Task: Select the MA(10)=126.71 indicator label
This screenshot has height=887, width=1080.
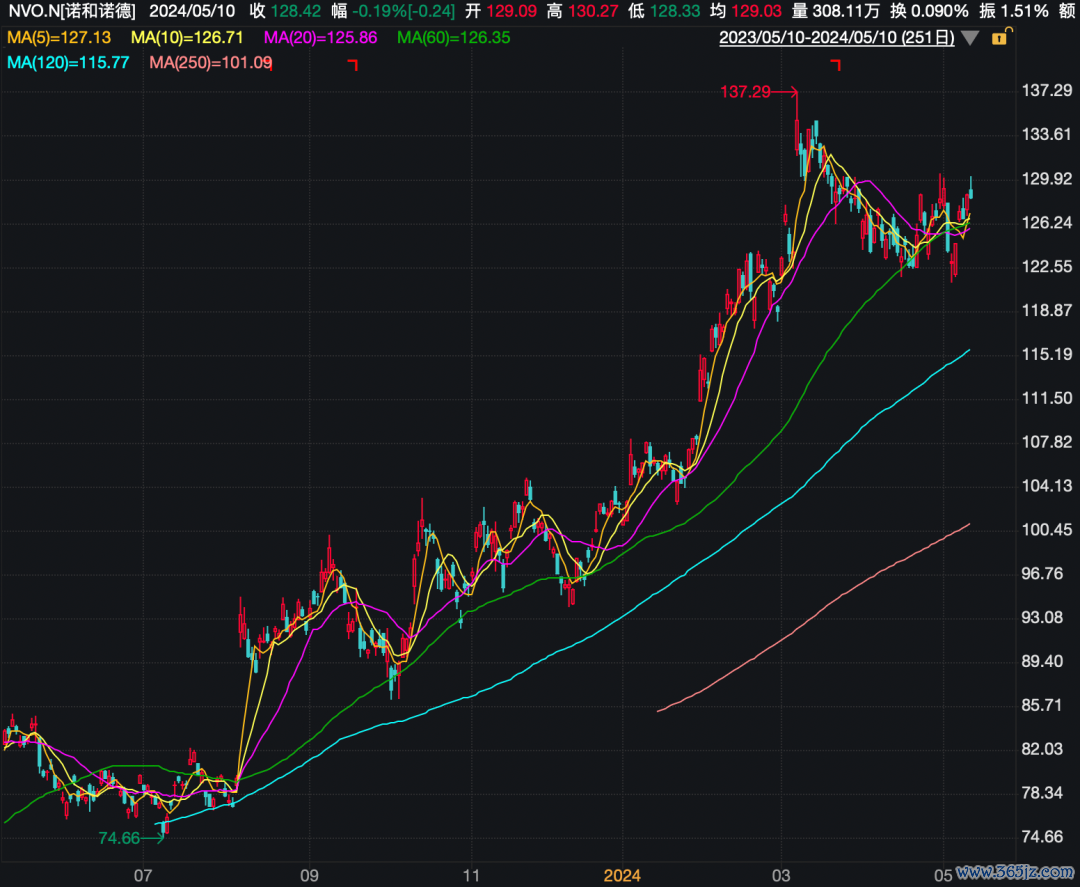Action: [x=189, y=38]
